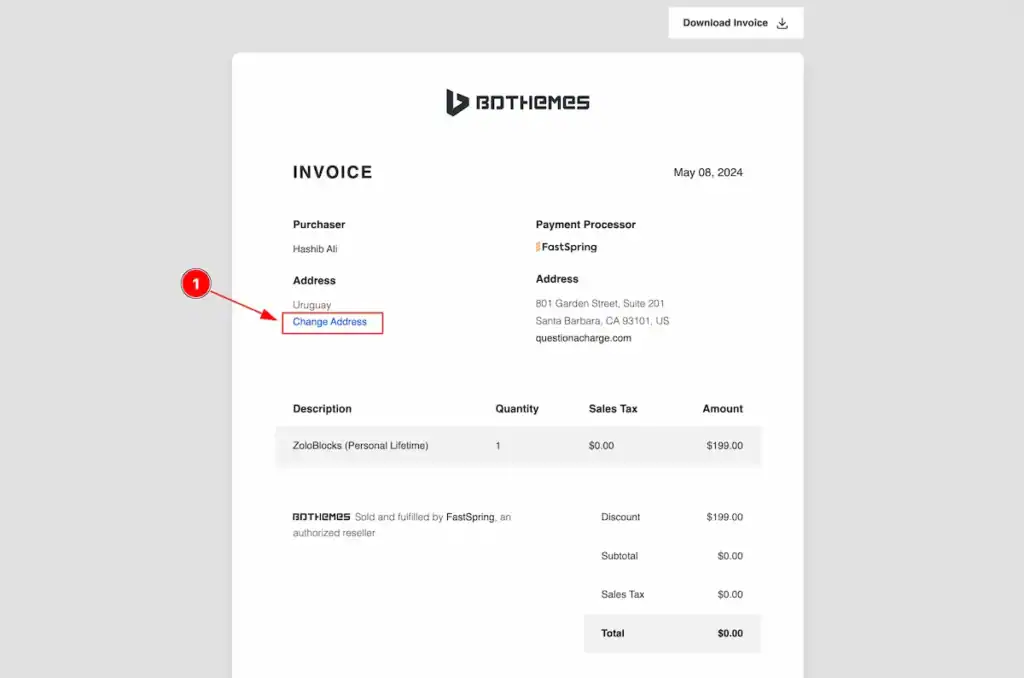
Task: Select the Uruguay address text
Action: coord(312,305)
